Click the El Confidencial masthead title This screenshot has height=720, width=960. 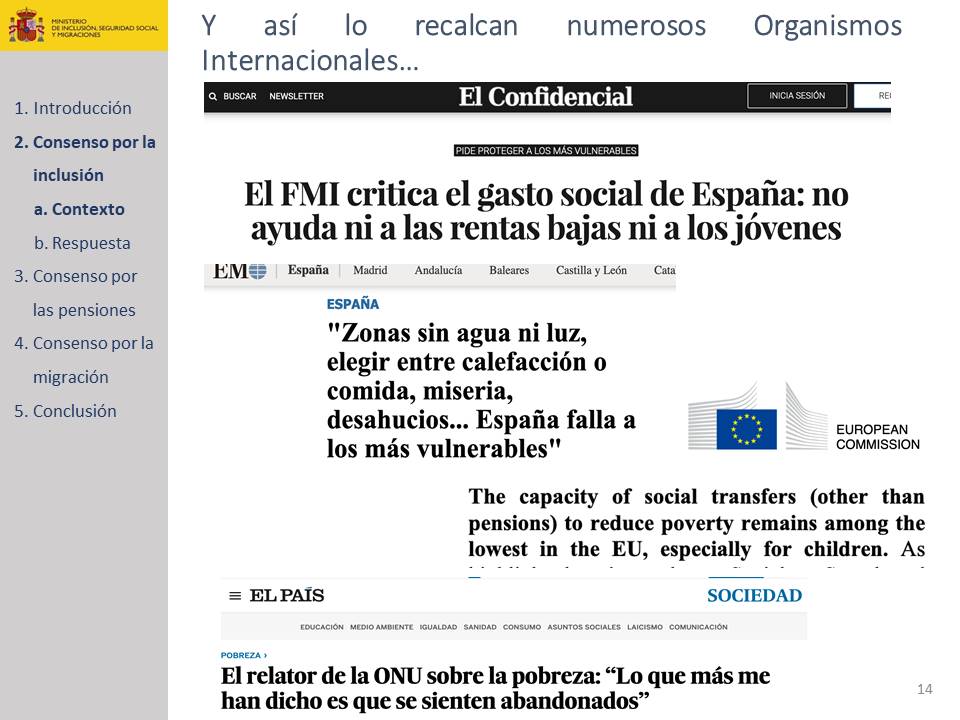pos(546,97)
